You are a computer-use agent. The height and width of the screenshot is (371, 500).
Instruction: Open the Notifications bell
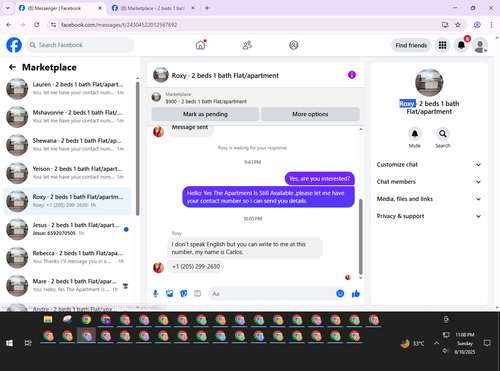[461, 45]
